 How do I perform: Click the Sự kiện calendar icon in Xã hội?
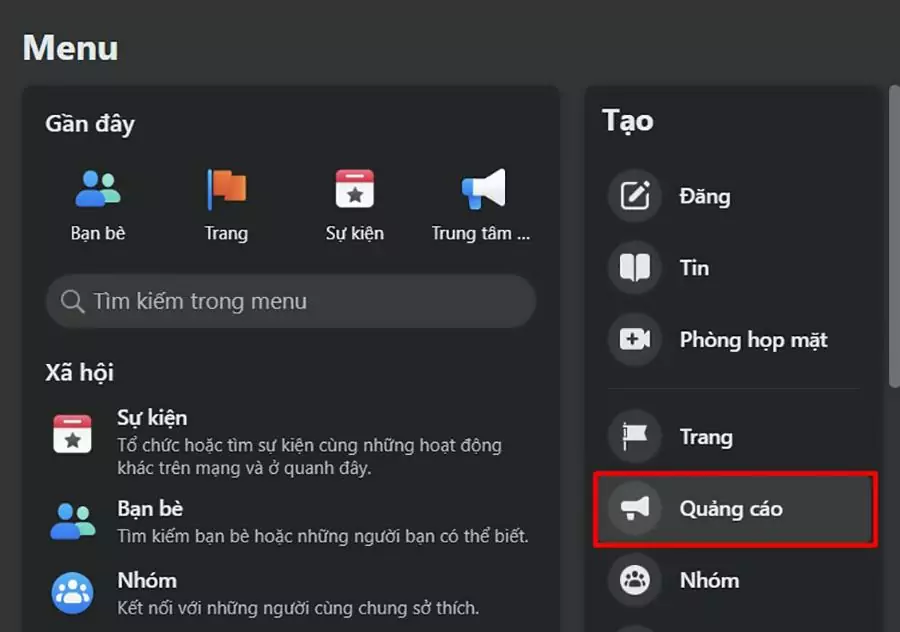click(x=72, y=433)
